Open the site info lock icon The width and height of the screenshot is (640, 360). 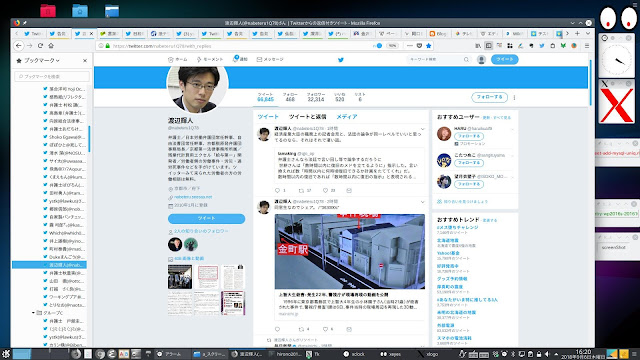tap(108, 46)
